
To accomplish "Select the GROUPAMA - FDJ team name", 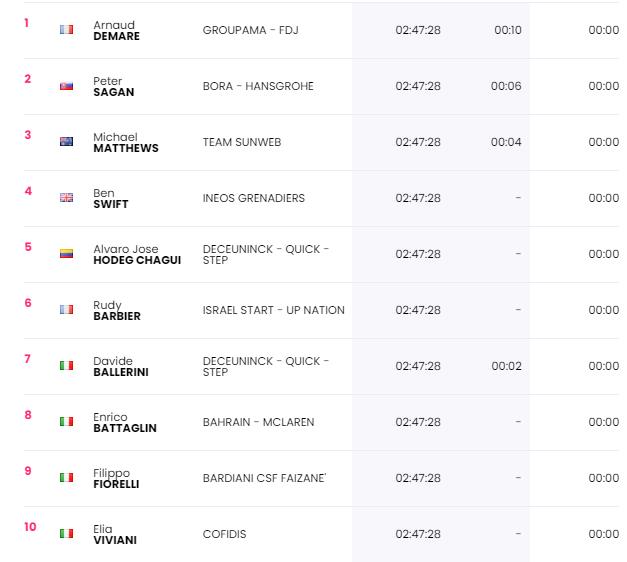I will click(250, 30).
